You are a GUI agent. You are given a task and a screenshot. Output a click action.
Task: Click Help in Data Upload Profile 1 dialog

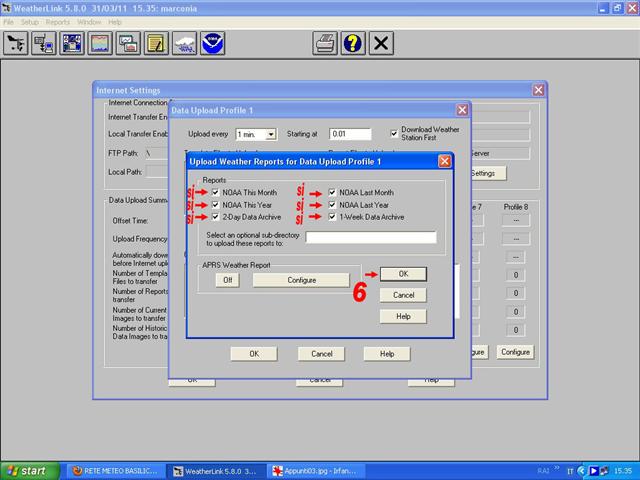click(387, 354)
